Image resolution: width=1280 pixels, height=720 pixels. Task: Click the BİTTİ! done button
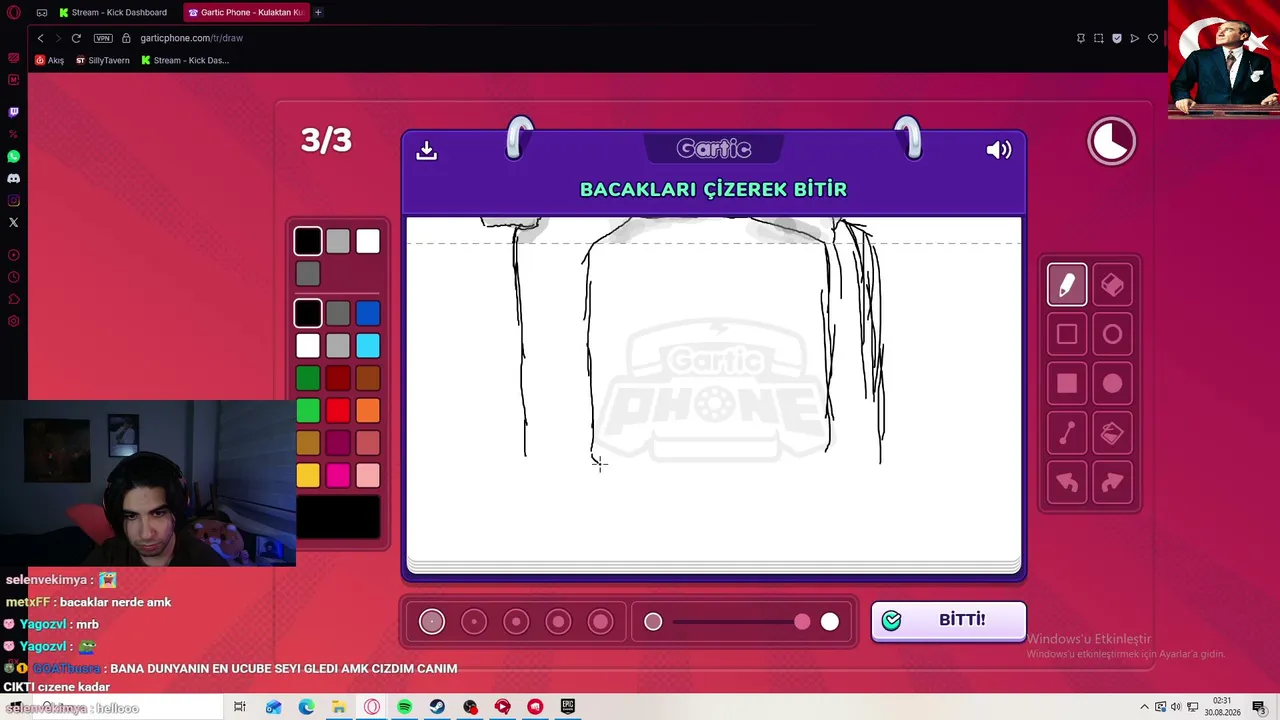pyautogui.click(x=948, y=621)
